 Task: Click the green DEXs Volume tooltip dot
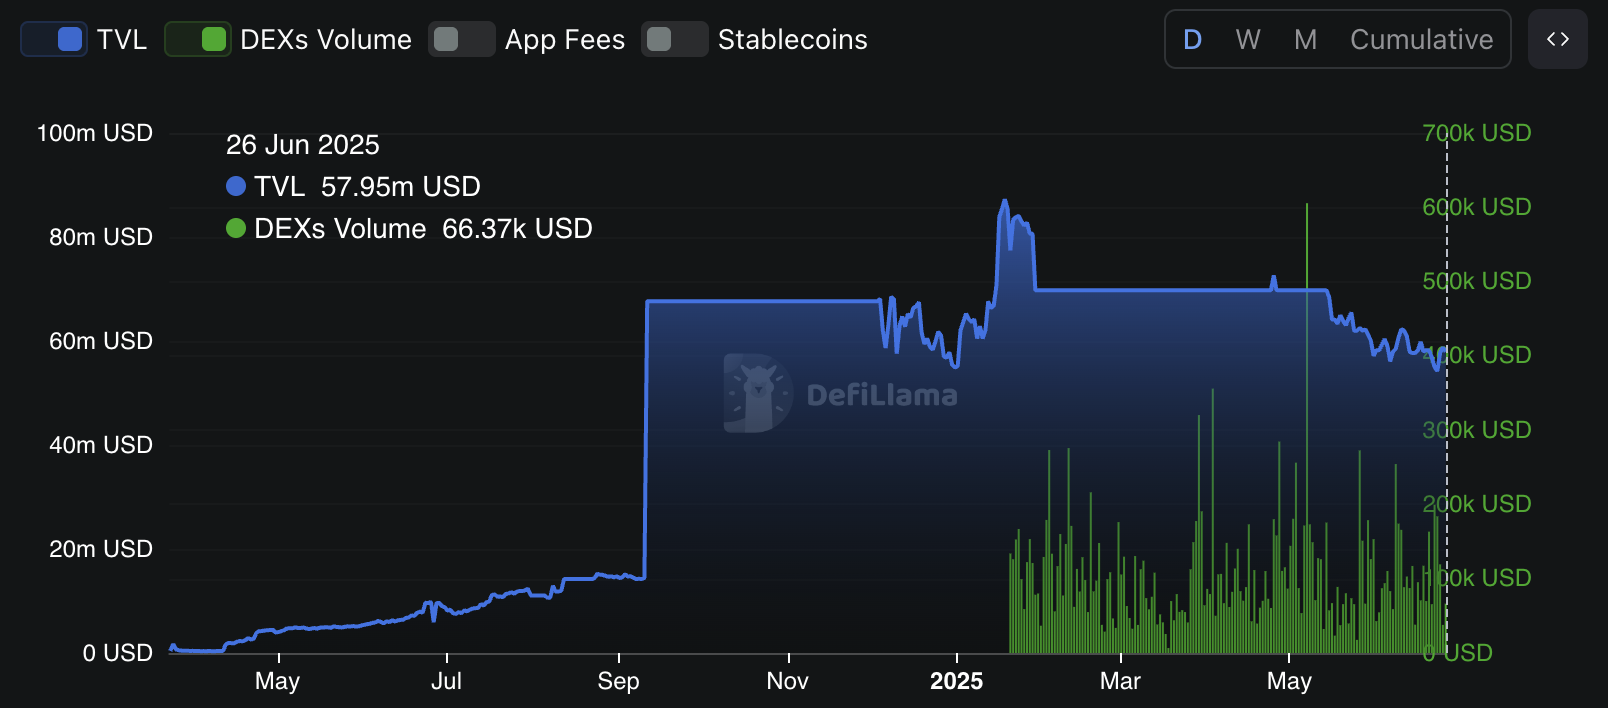coord(236,228)
